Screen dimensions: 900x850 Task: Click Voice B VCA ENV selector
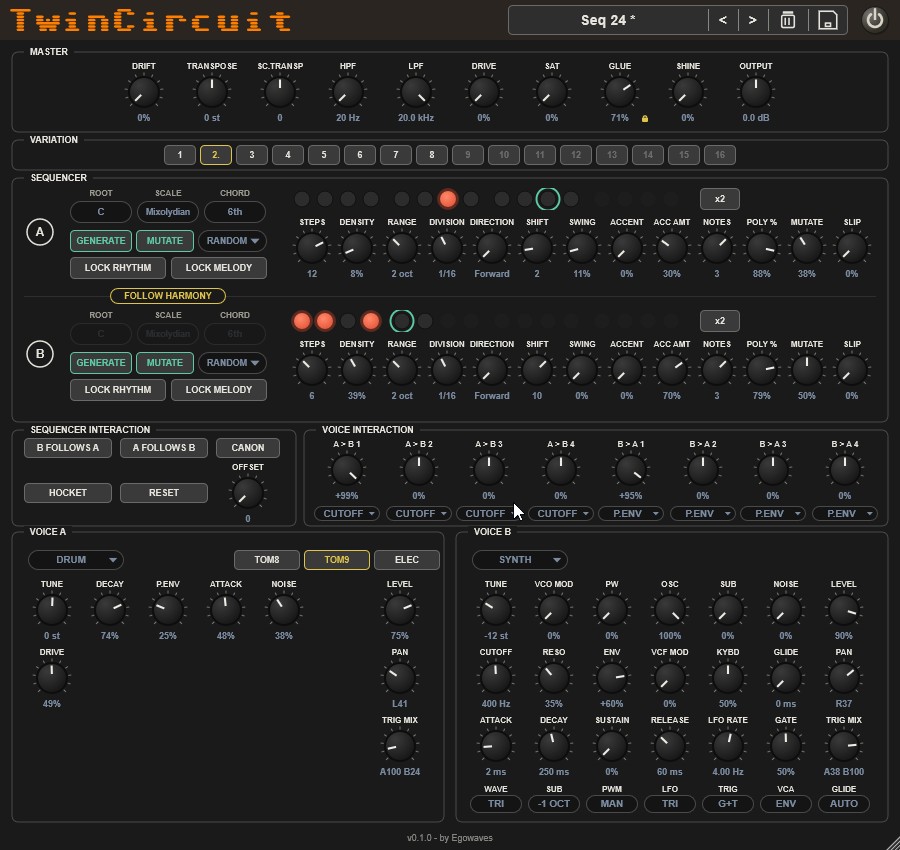click(x=786, y=804)
